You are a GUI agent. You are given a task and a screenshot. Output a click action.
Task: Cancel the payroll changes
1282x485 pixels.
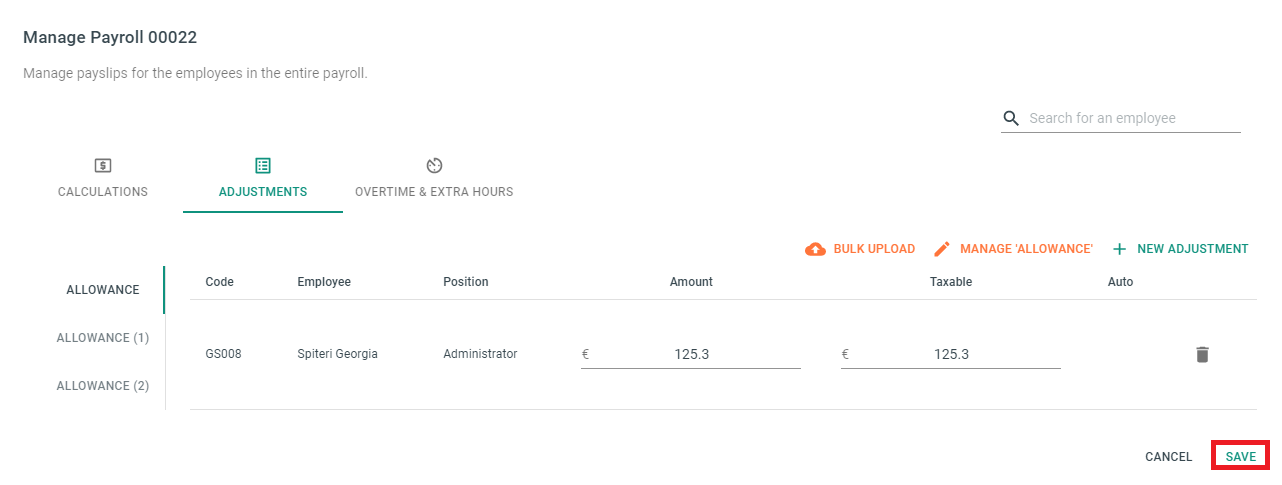(x=1169, y=457)
